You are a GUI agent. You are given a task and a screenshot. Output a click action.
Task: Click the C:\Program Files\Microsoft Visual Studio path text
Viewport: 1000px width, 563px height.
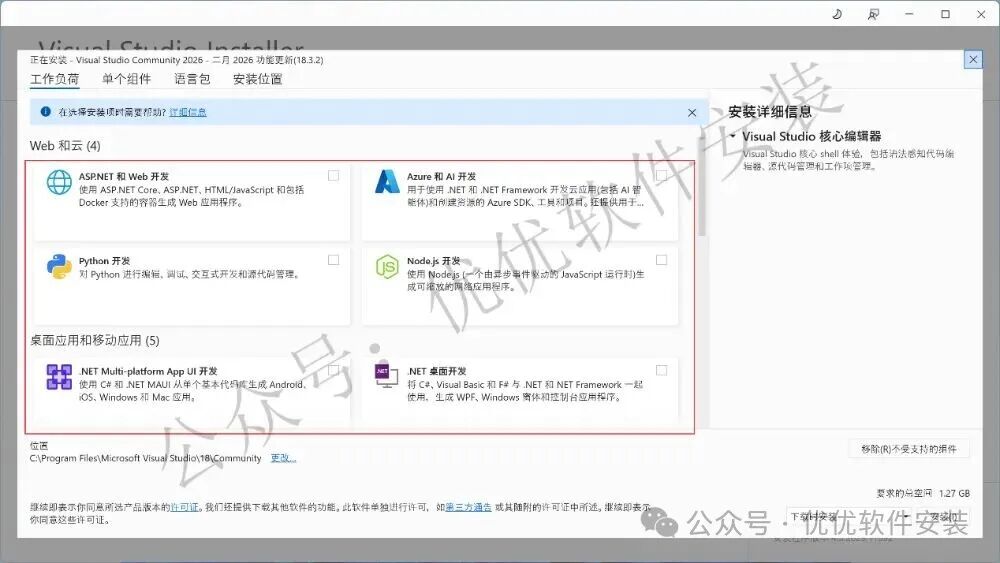(145, 458)
